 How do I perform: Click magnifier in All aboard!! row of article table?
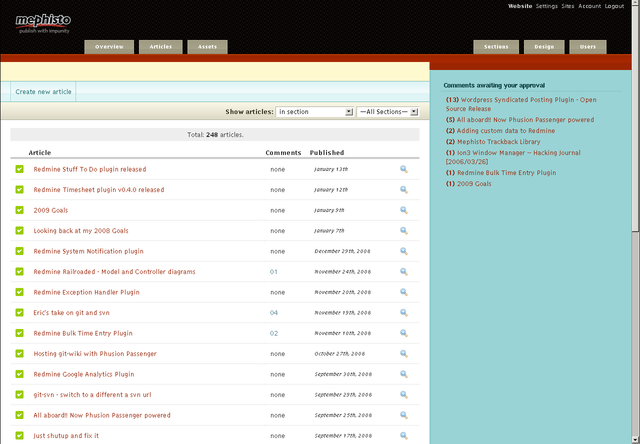coord(404,415)
